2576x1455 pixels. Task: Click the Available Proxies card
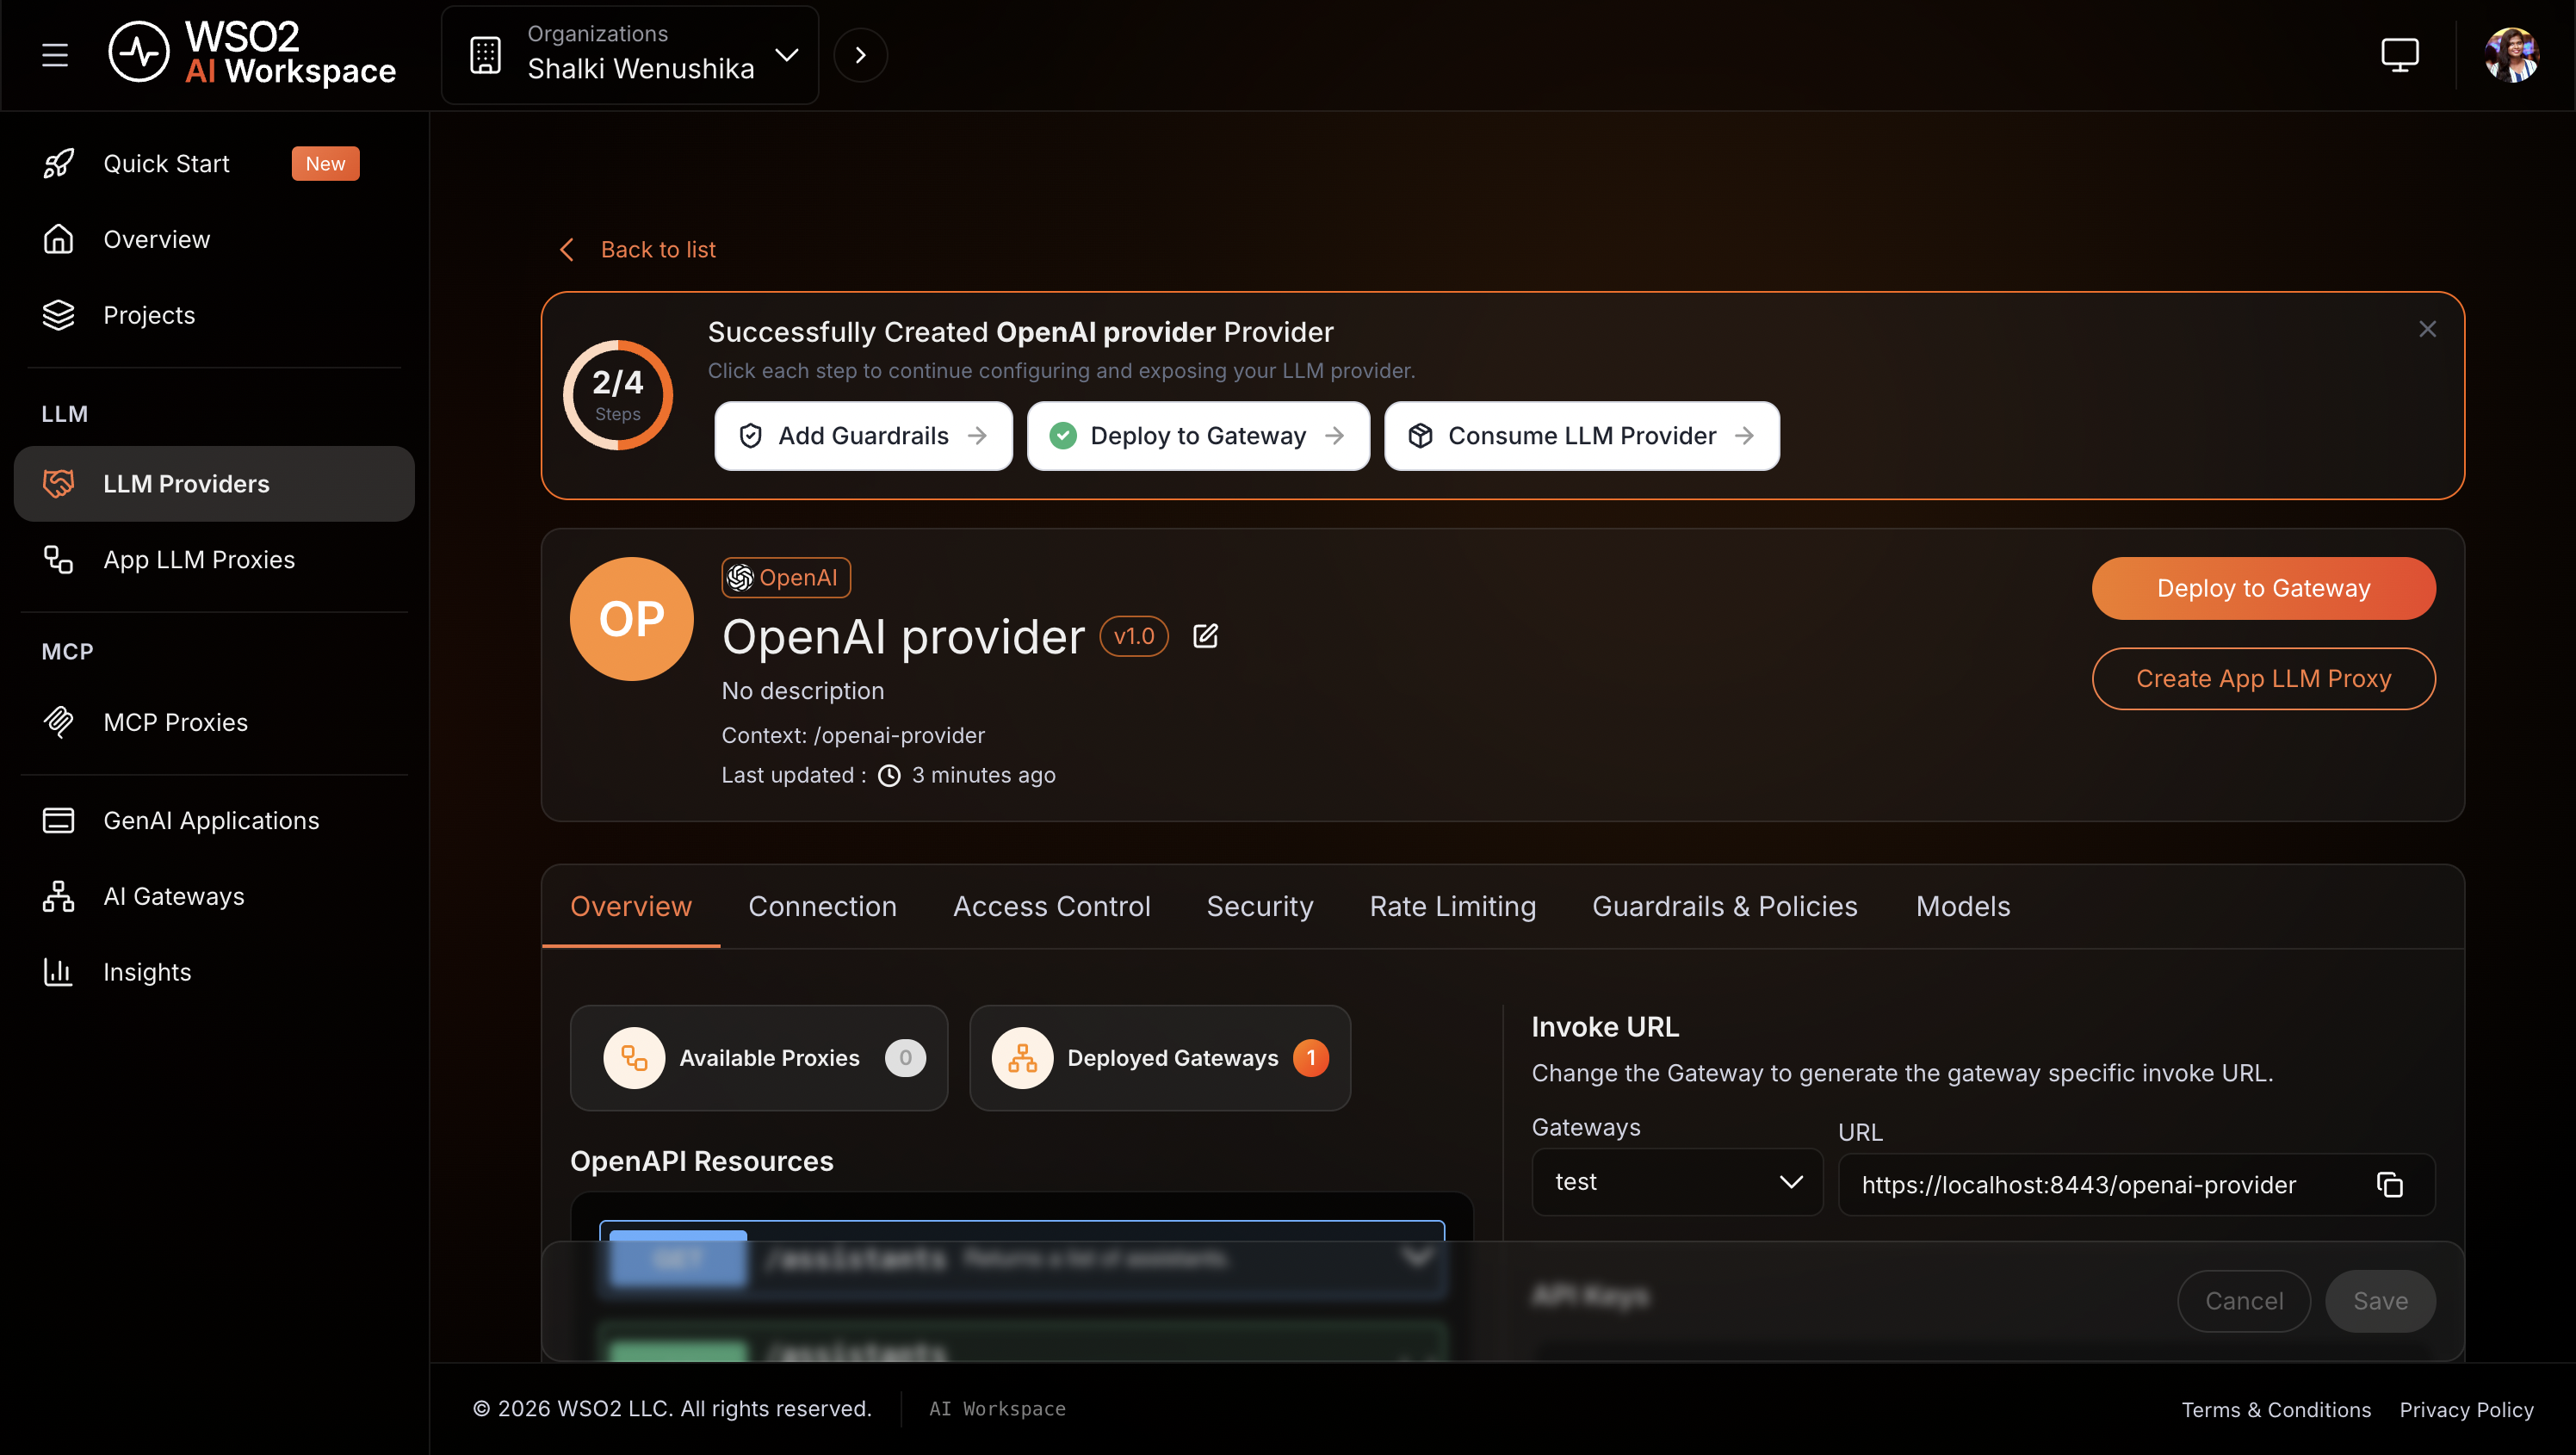pos(759,1058)
